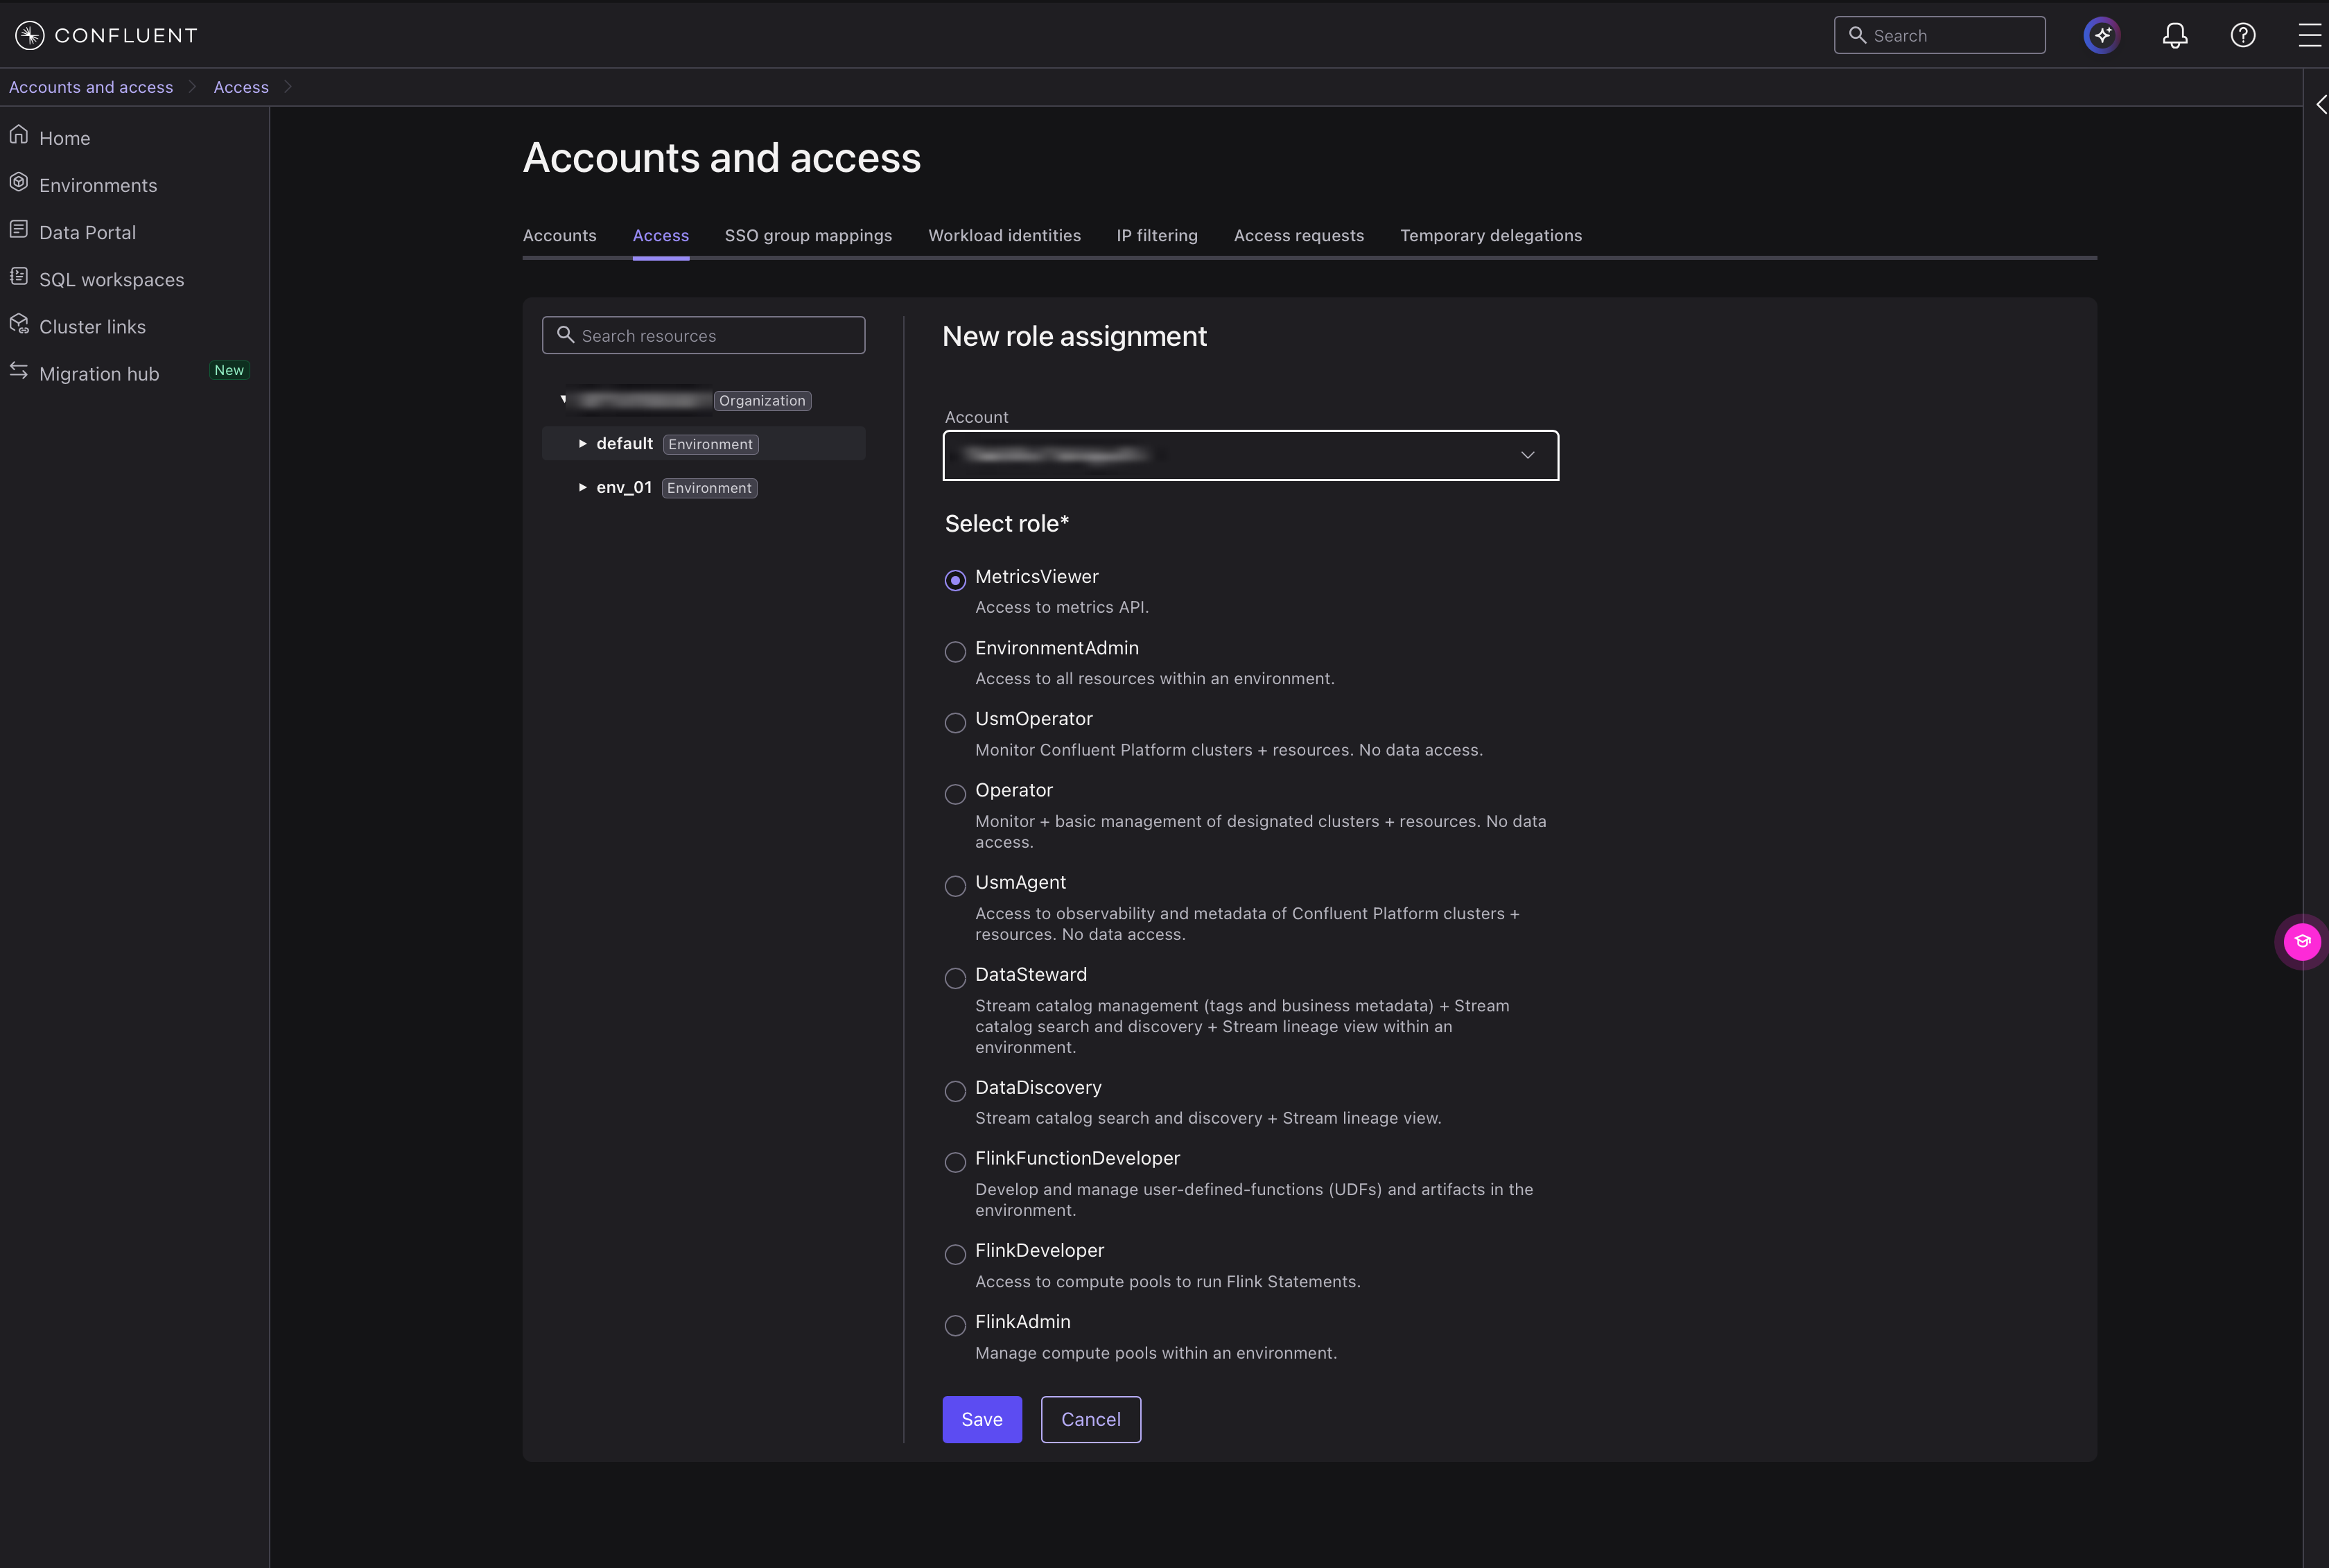
Task: Select the FlinkFunctionDeveloper role
Action: pos(955,1162)
